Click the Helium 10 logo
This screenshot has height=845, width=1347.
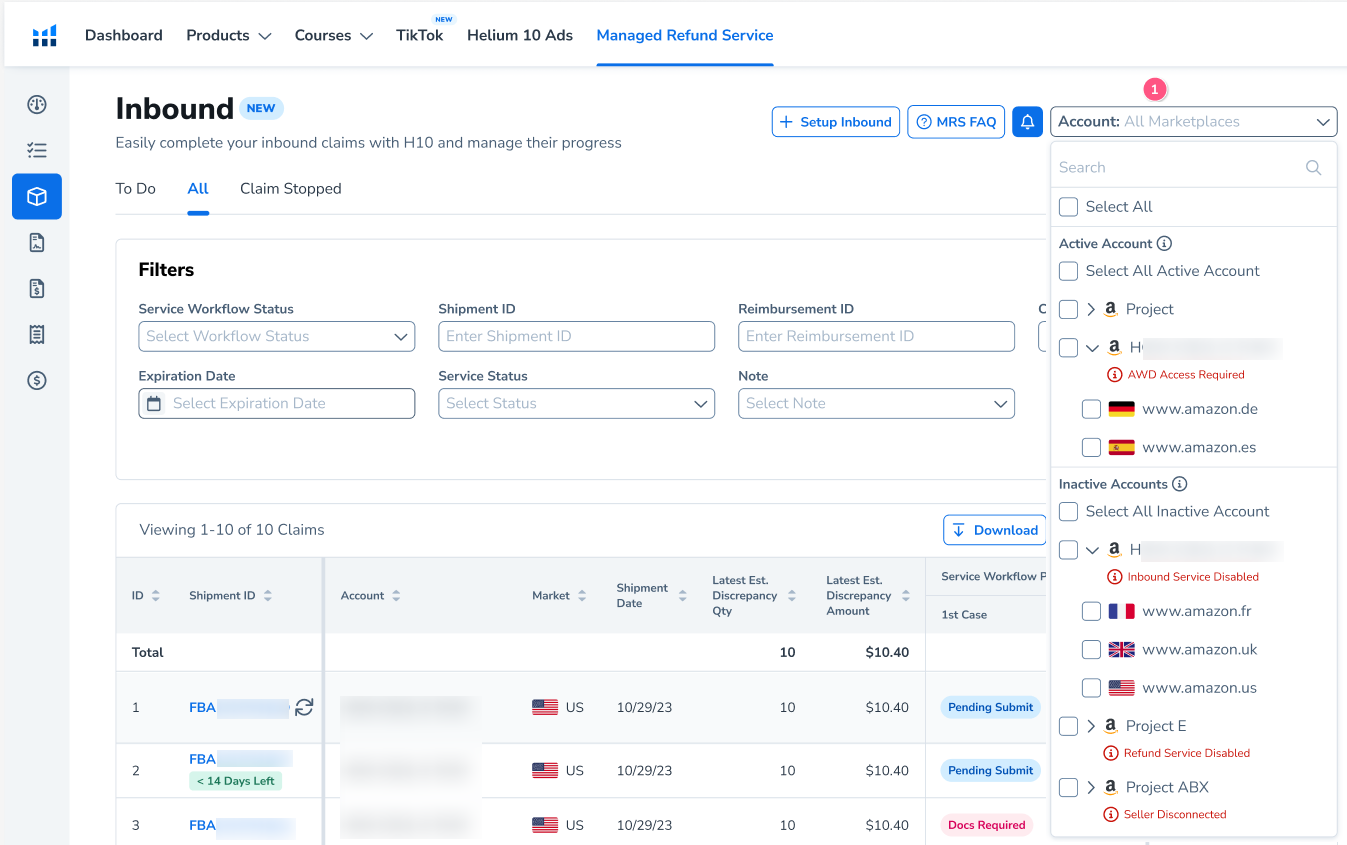tap(44, 36)
